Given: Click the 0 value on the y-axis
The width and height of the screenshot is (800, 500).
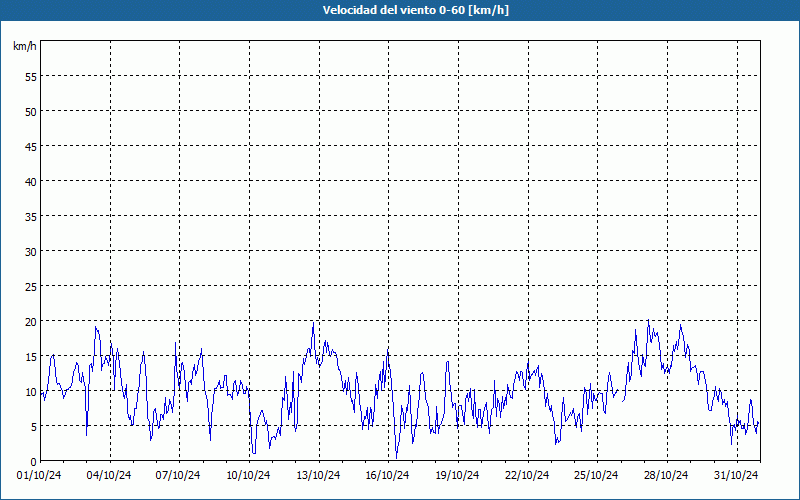Looking at the screenshot, I should tap(34, 462).
